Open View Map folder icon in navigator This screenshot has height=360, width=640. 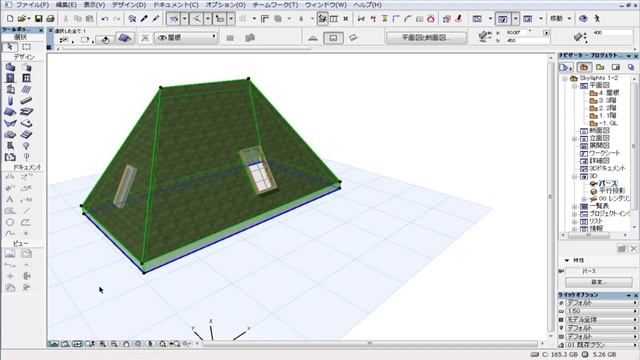600,67
